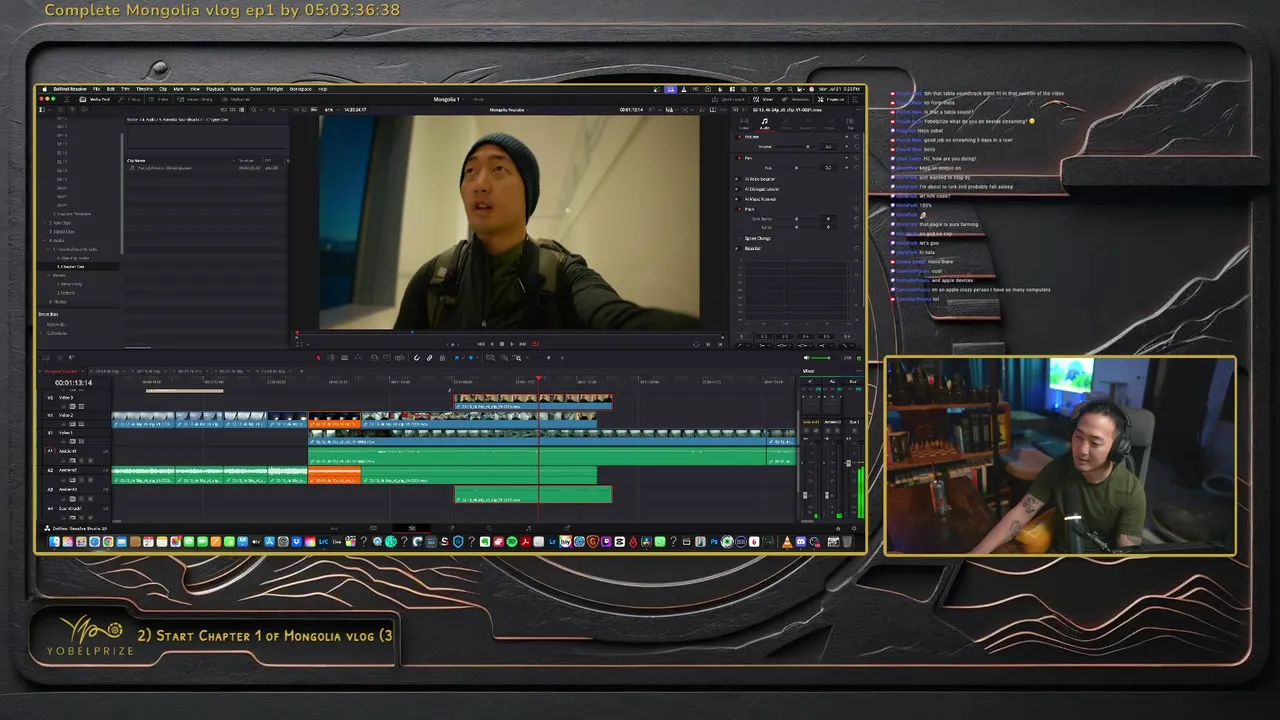1280x720 pixels.
Task: Go to the Fairlight page icon
Action: point(529,527)
